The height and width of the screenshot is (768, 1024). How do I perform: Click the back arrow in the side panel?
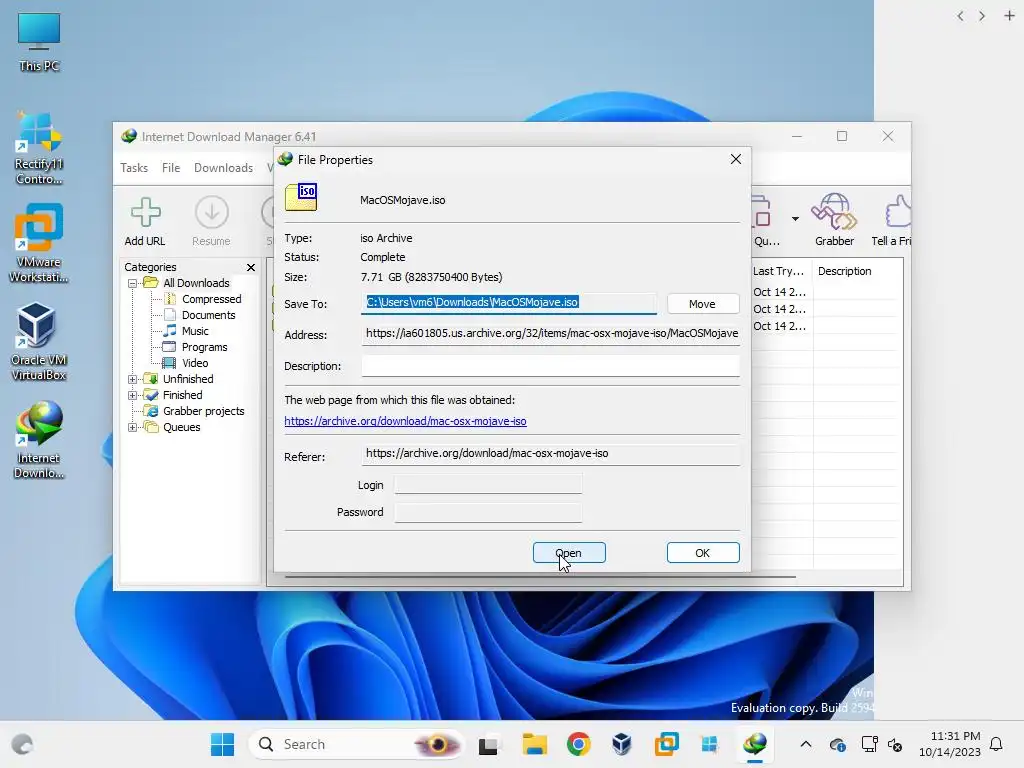point(960,16)
